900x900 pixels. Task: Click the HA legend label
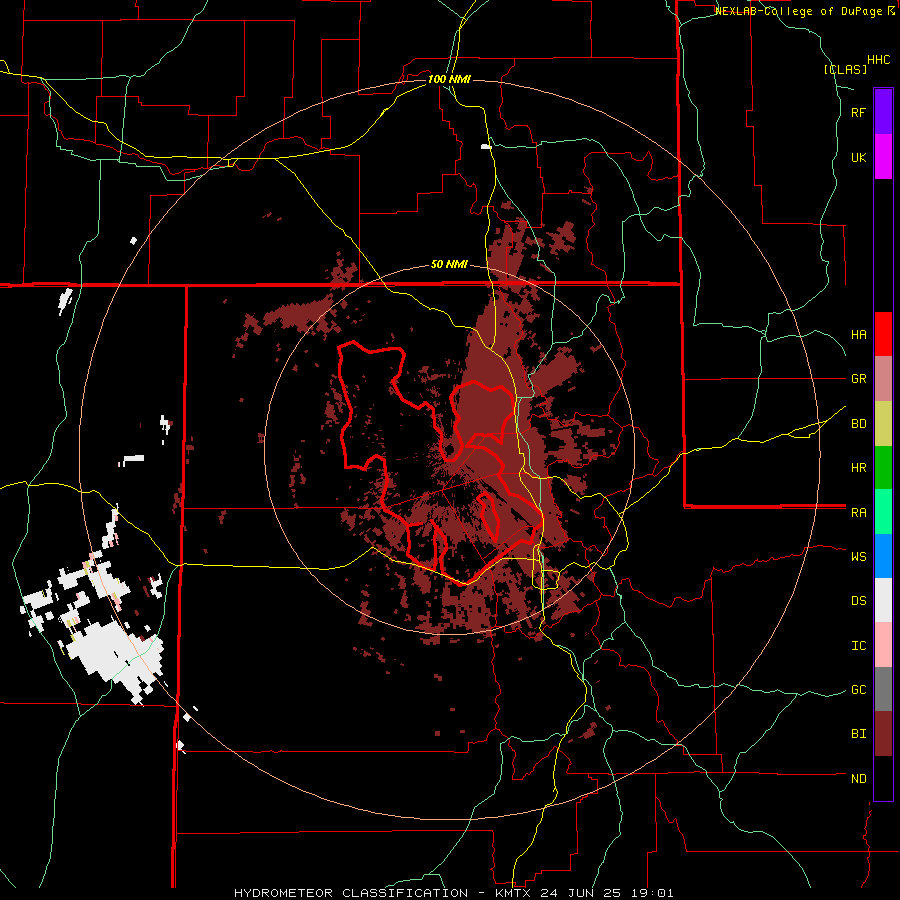pyautogui.click(x=858, y=335)
